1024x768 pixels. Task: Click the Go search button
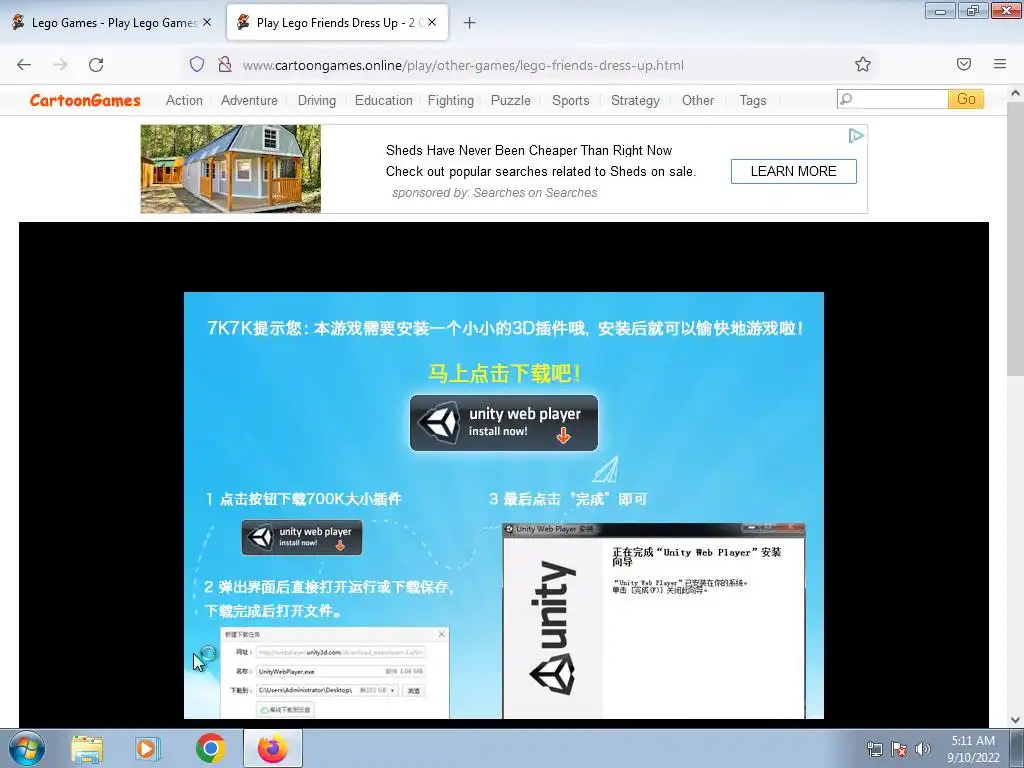[x=966, y=99]
